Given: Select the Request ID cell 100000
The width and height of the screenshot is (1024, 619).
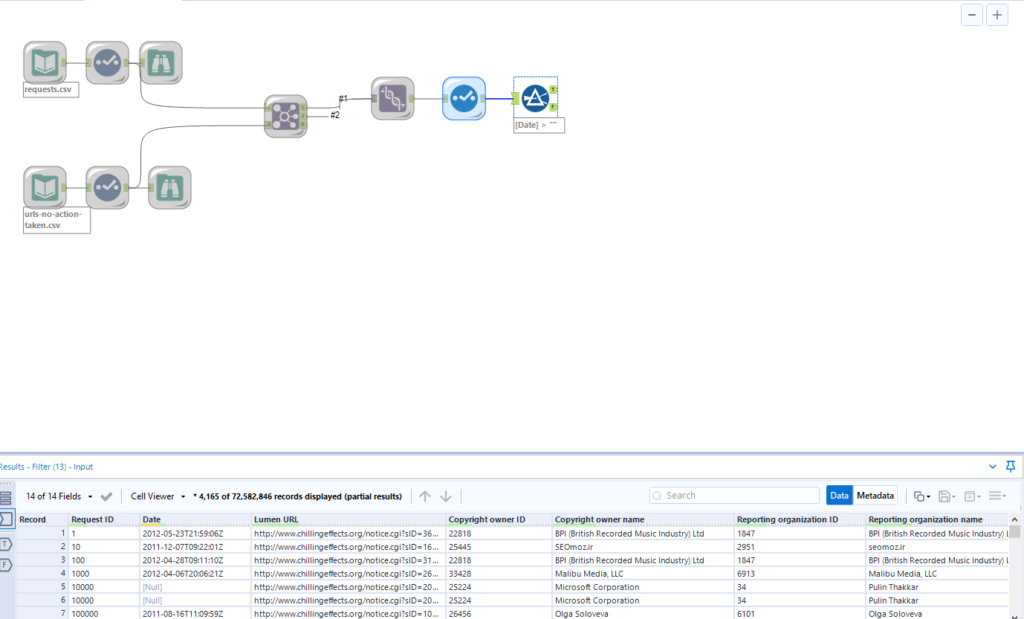Looking at the screenshot, I should pyautogui.click(x=104, y=614).
